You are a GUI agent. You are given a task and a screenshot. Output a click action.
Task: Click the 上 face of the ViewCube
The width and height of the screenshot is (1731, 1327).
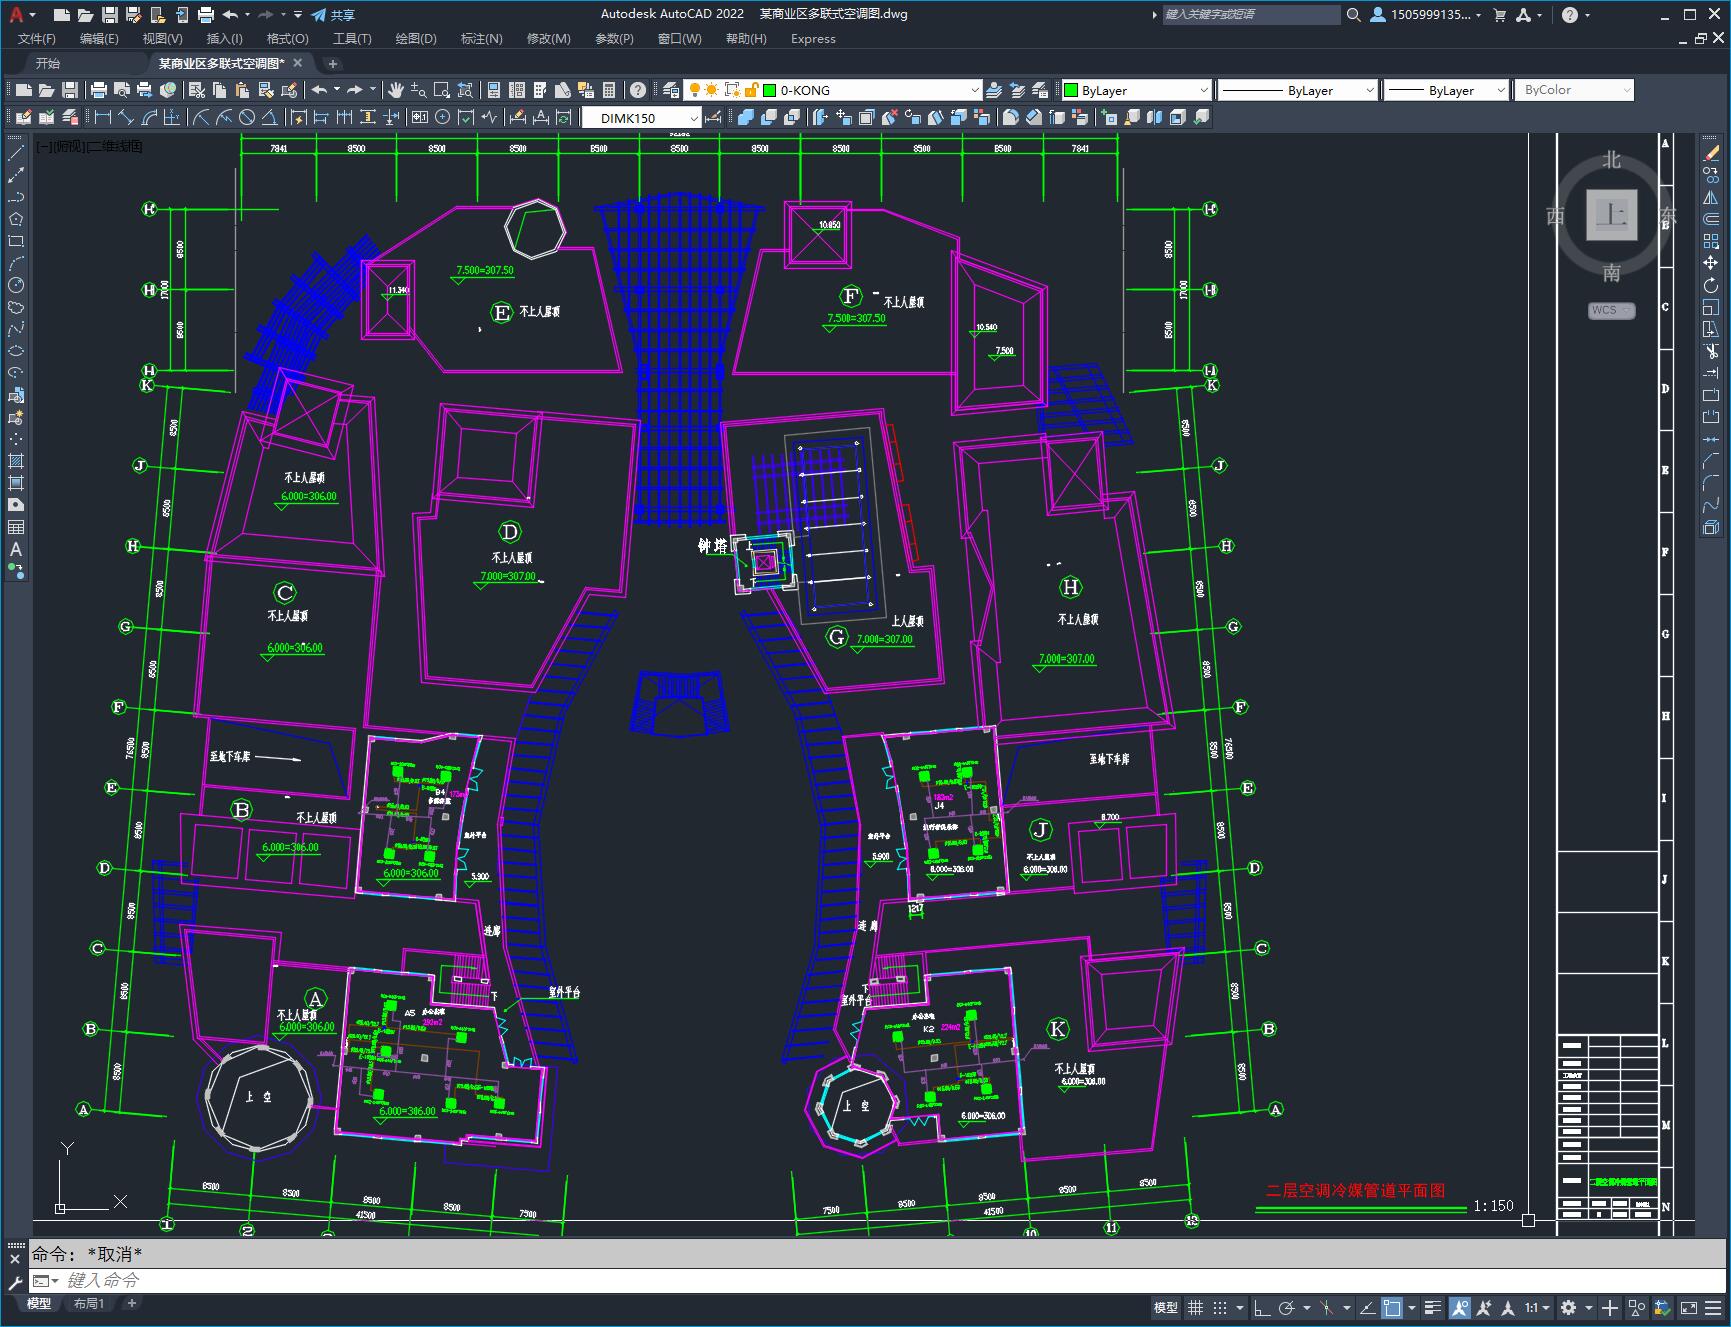coord(1611,214)
